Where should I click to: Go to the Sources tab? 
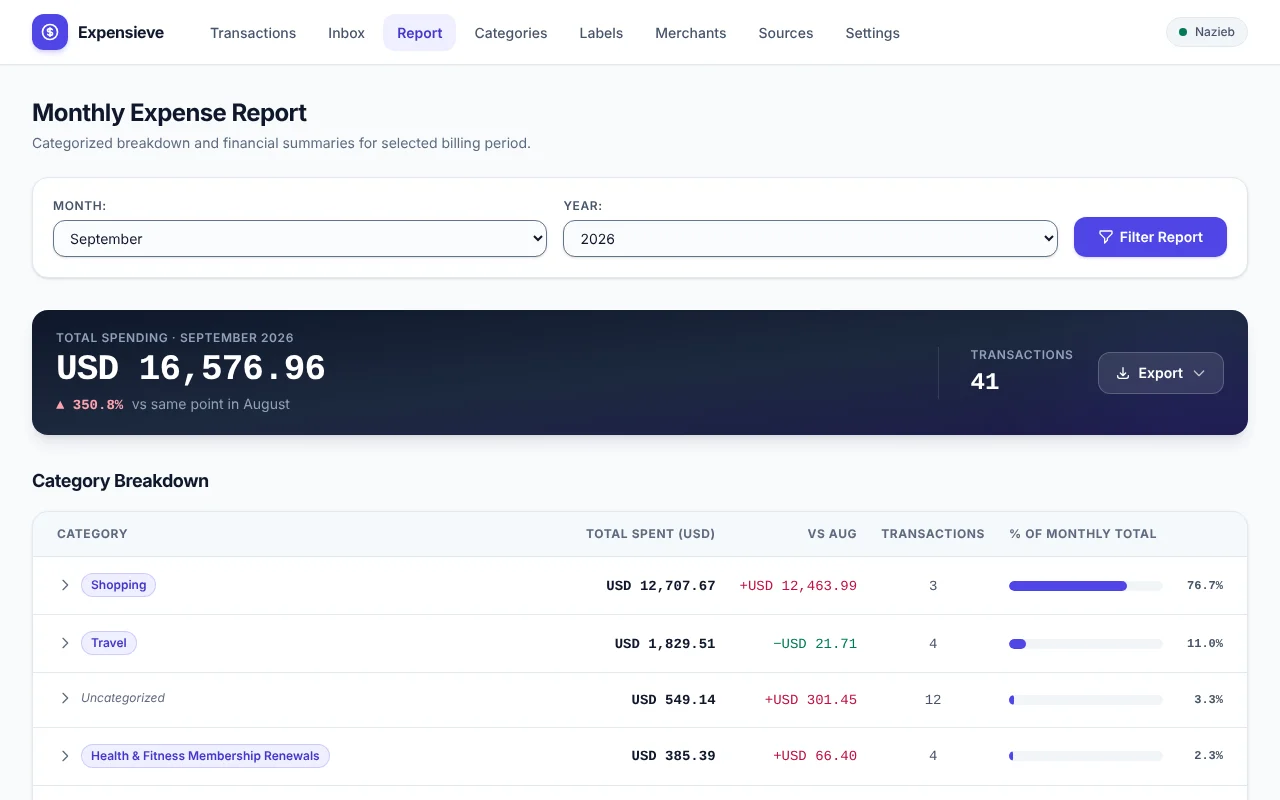(x=786, y=33)
